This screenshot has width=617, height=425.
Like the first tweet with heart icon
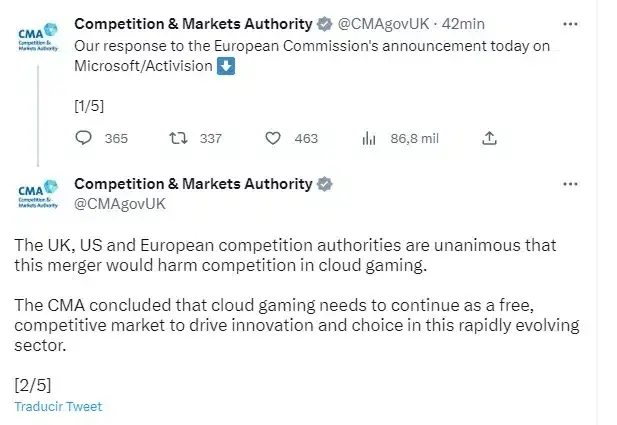(273, 138)
